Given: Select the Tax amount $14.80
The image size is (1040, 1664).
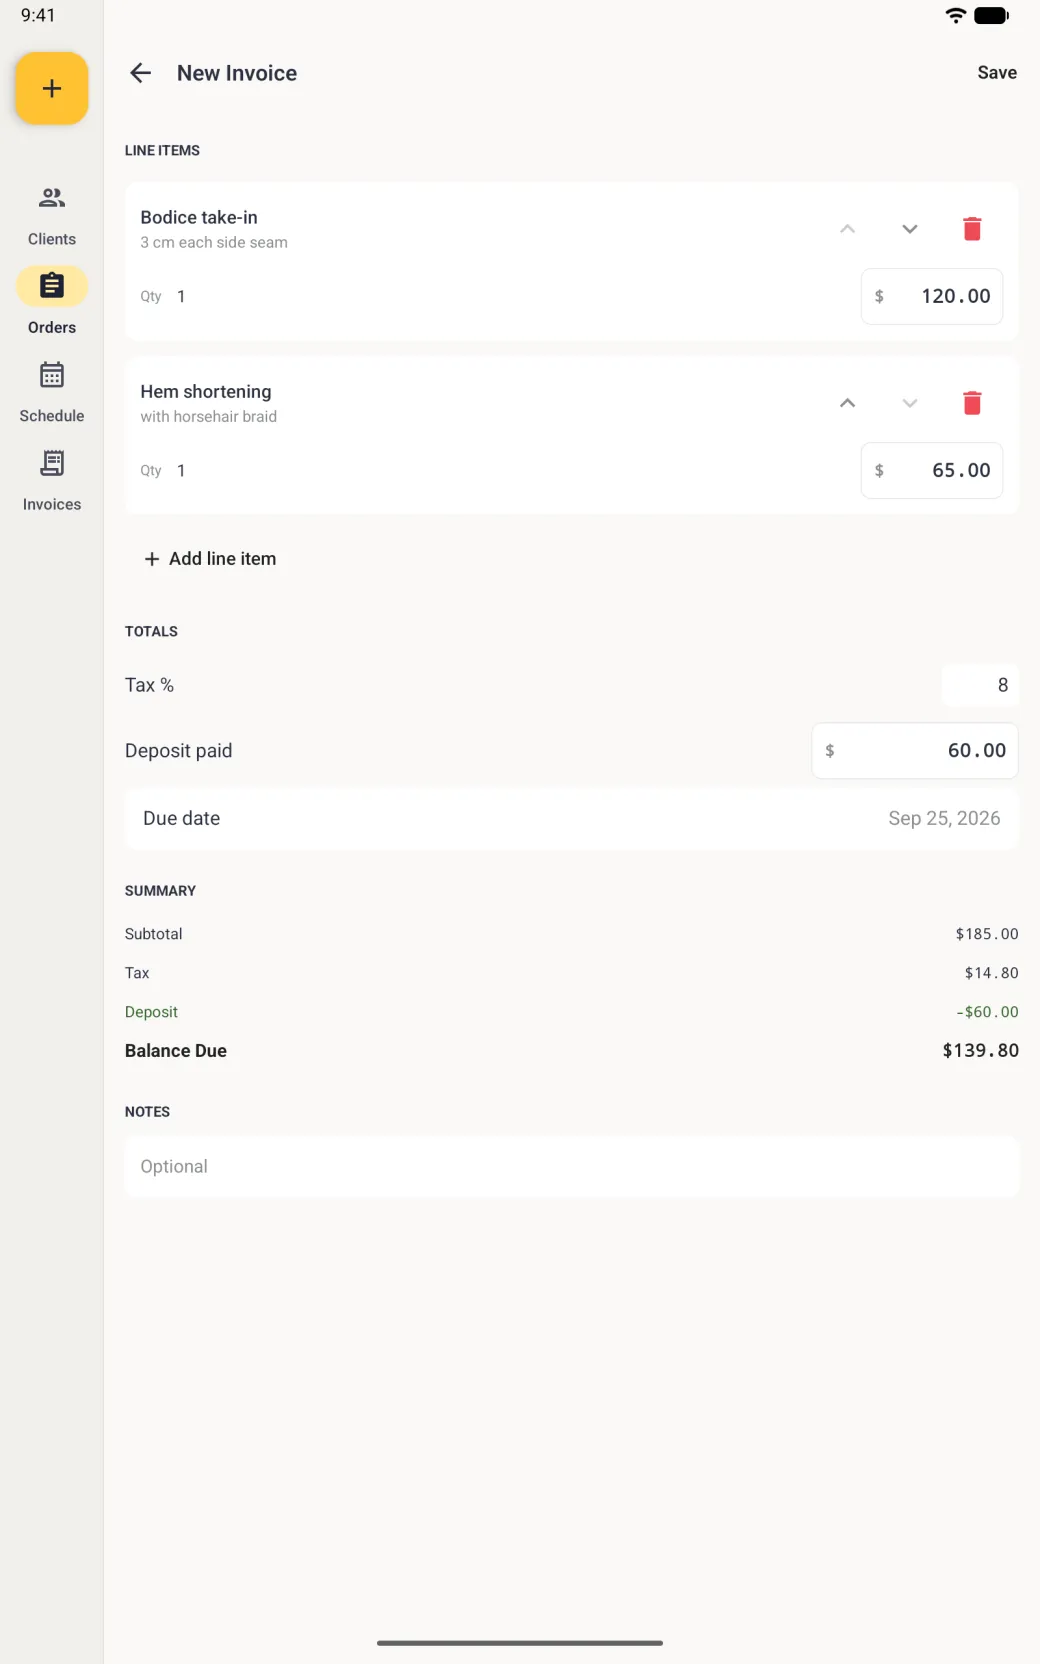Looking at the screenshot, I should click(x=991, y=973).
